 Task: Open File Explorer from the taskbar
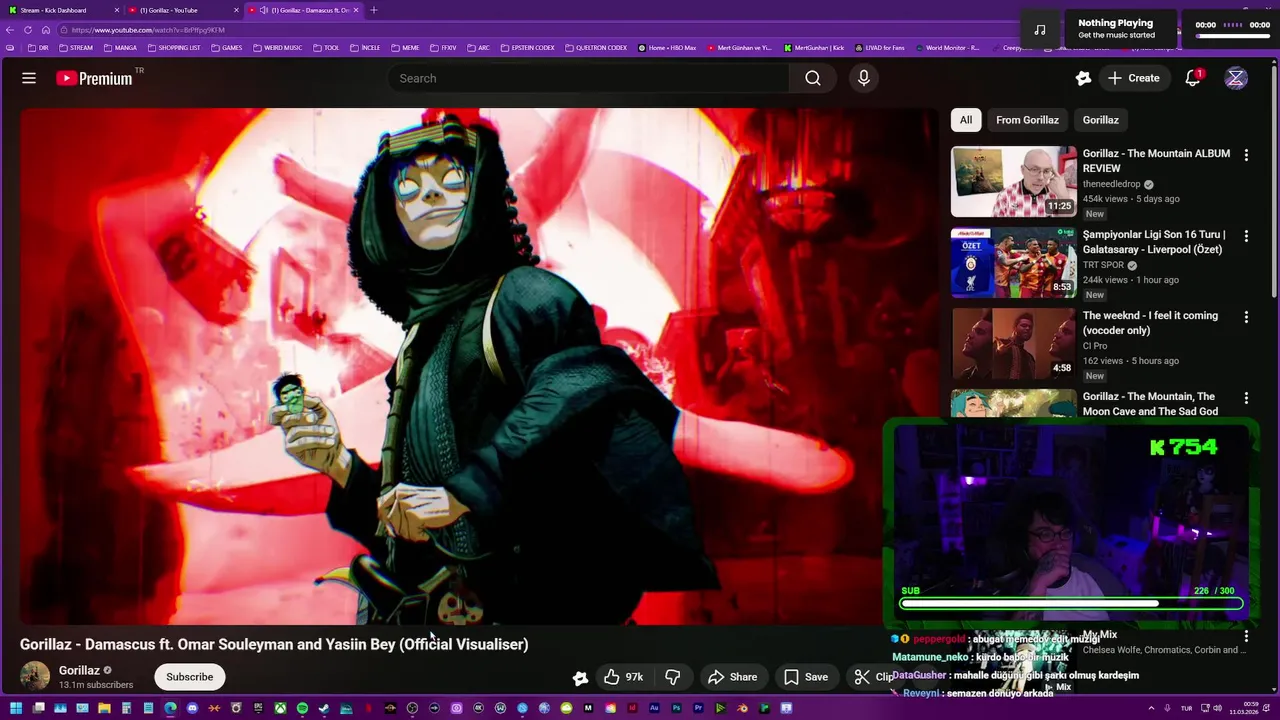click(104, 708)
